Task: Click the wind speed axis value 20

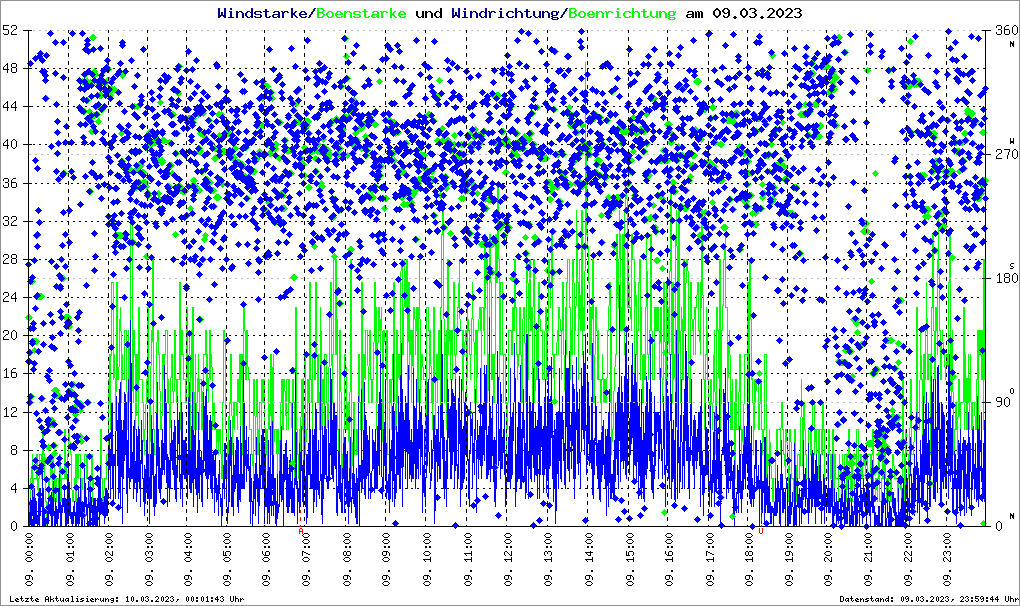Action: coord(10,336)
